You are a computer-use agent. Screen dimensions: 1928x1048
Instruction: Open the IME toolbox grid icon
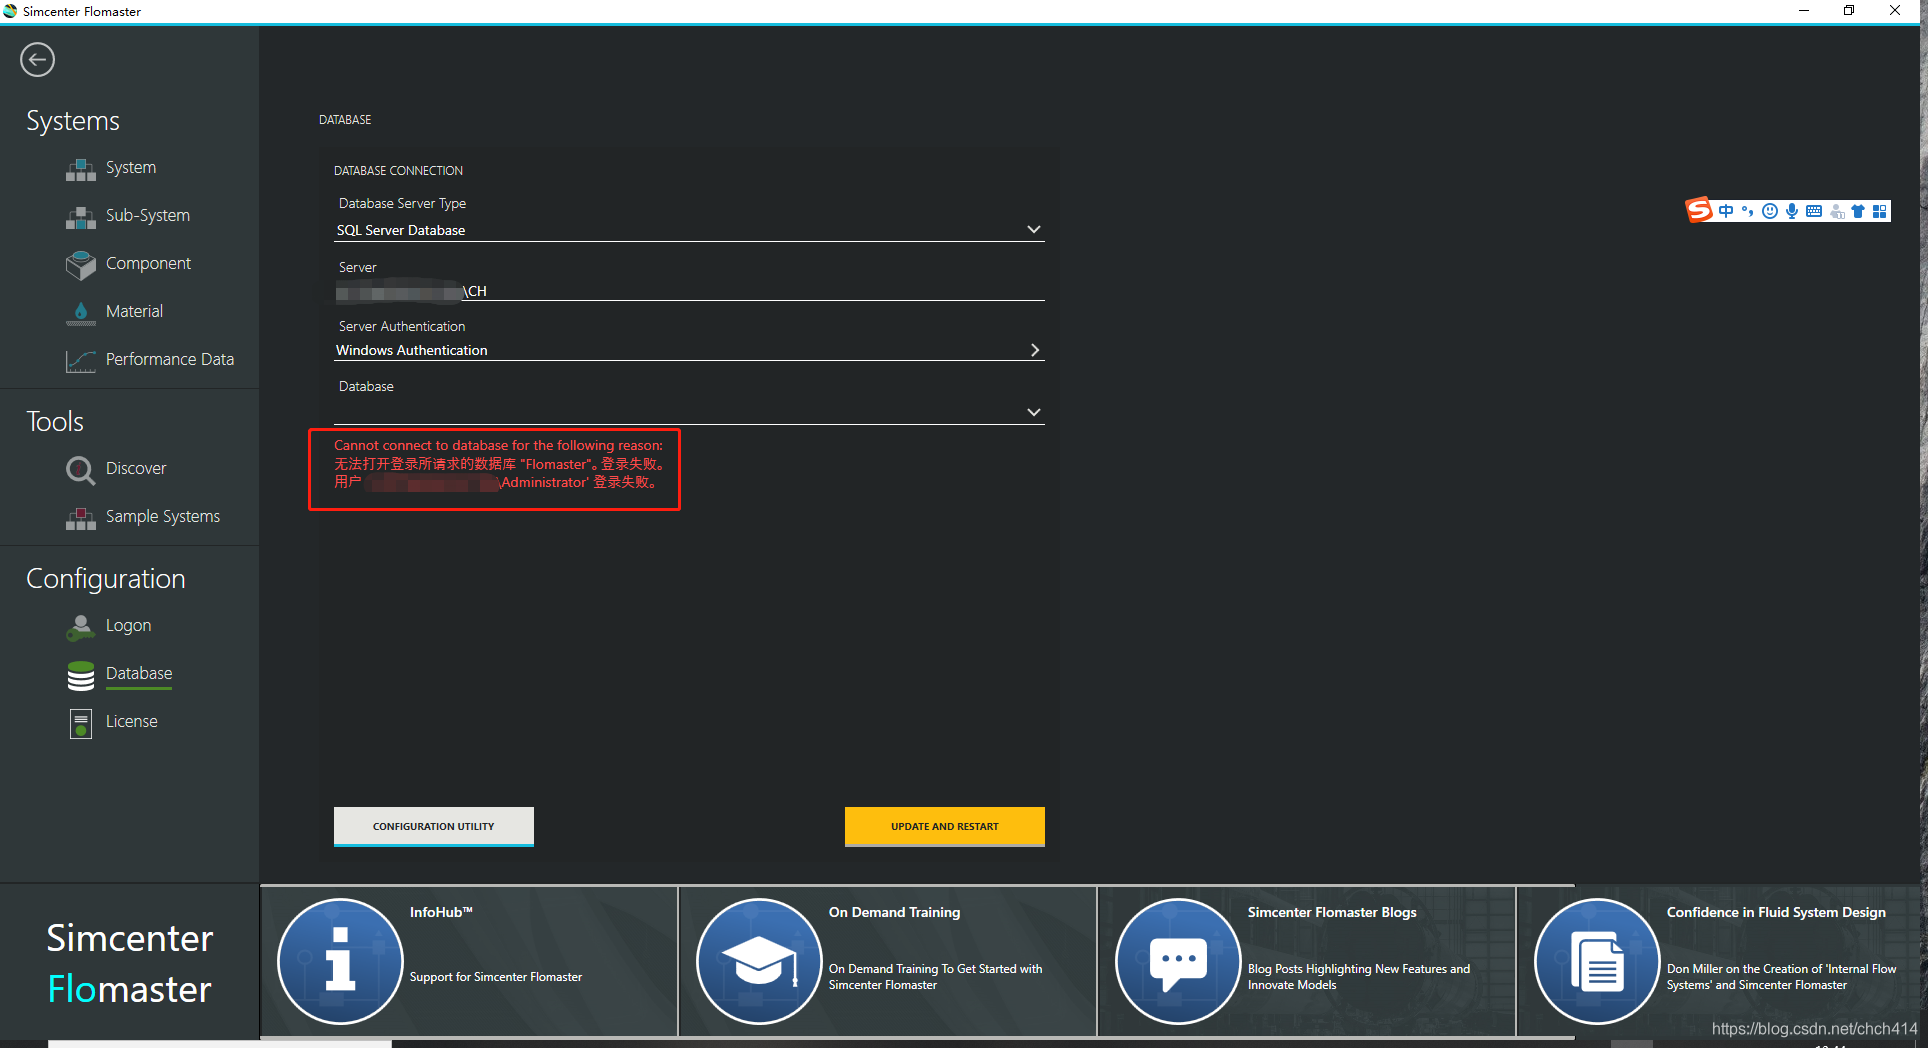coord(1880,211)
